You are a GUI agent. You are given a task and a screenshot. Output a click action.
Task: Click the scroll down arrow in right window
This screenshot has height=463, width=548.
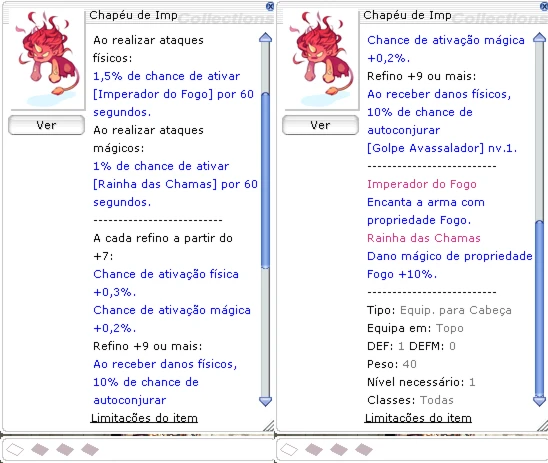point(540,401)
